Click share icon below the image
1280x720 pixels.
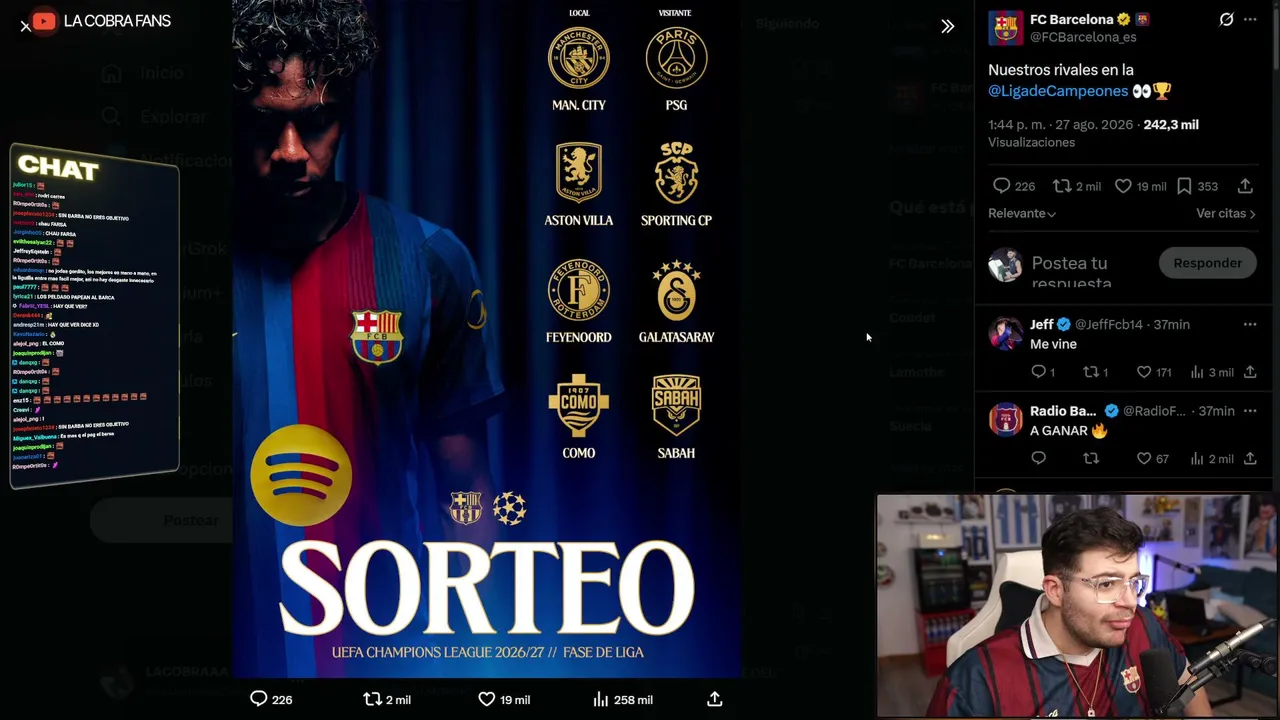coord(714,699)
